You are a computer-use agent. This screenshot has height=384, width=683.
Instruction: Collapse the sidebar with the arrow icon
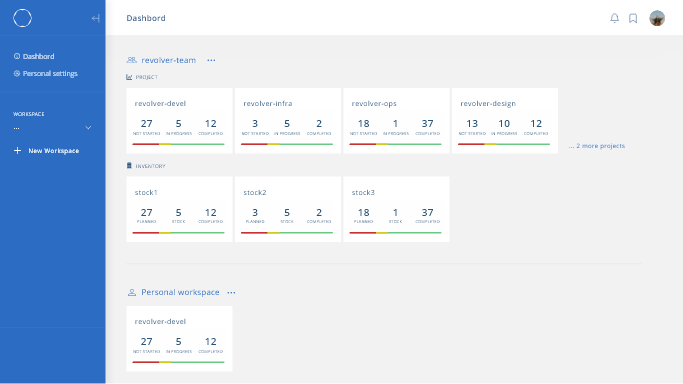[x=95, y=18]
